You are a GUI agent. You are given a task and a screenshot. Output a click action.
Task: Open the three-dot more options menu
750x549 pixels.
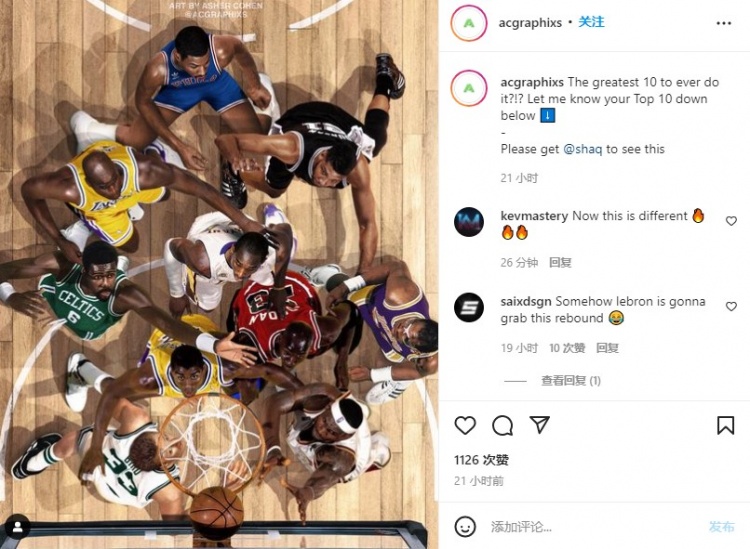click(724, 23)
